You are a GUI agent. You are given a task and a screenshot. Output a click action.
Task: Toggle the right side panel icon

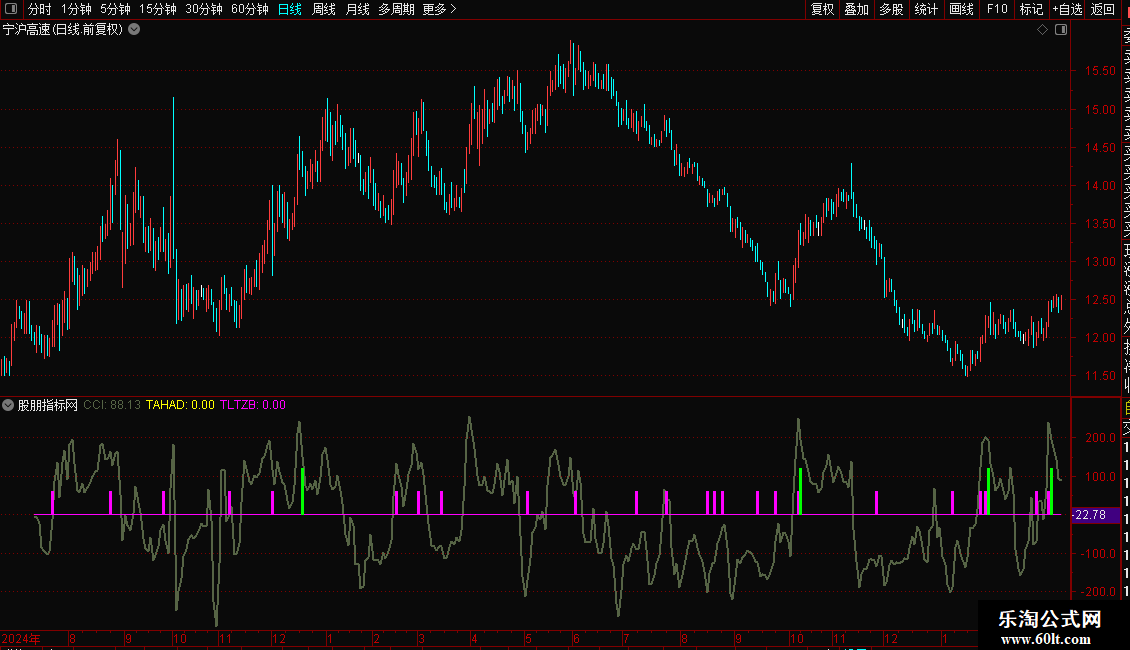click(1061, 30)
